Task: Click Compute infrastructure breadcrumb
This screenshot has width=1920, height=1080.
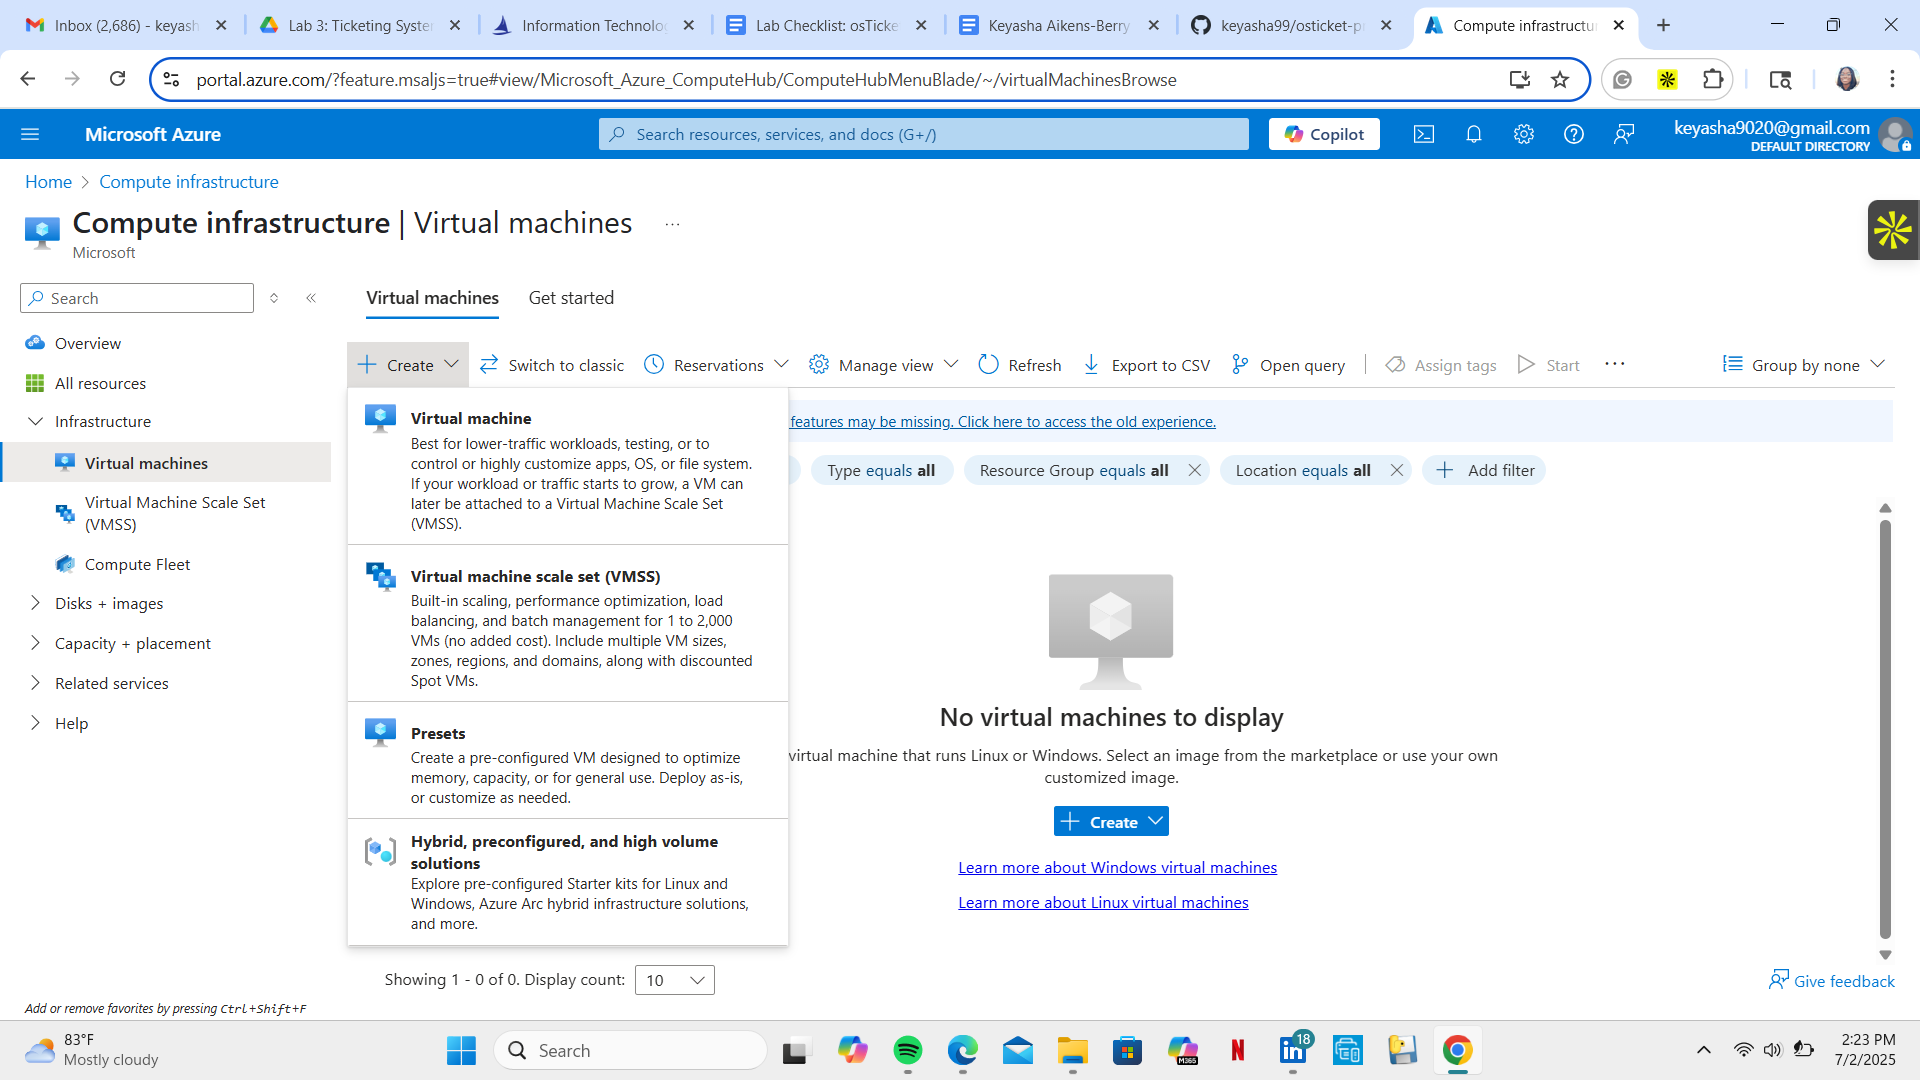Action: click(189, 182)
